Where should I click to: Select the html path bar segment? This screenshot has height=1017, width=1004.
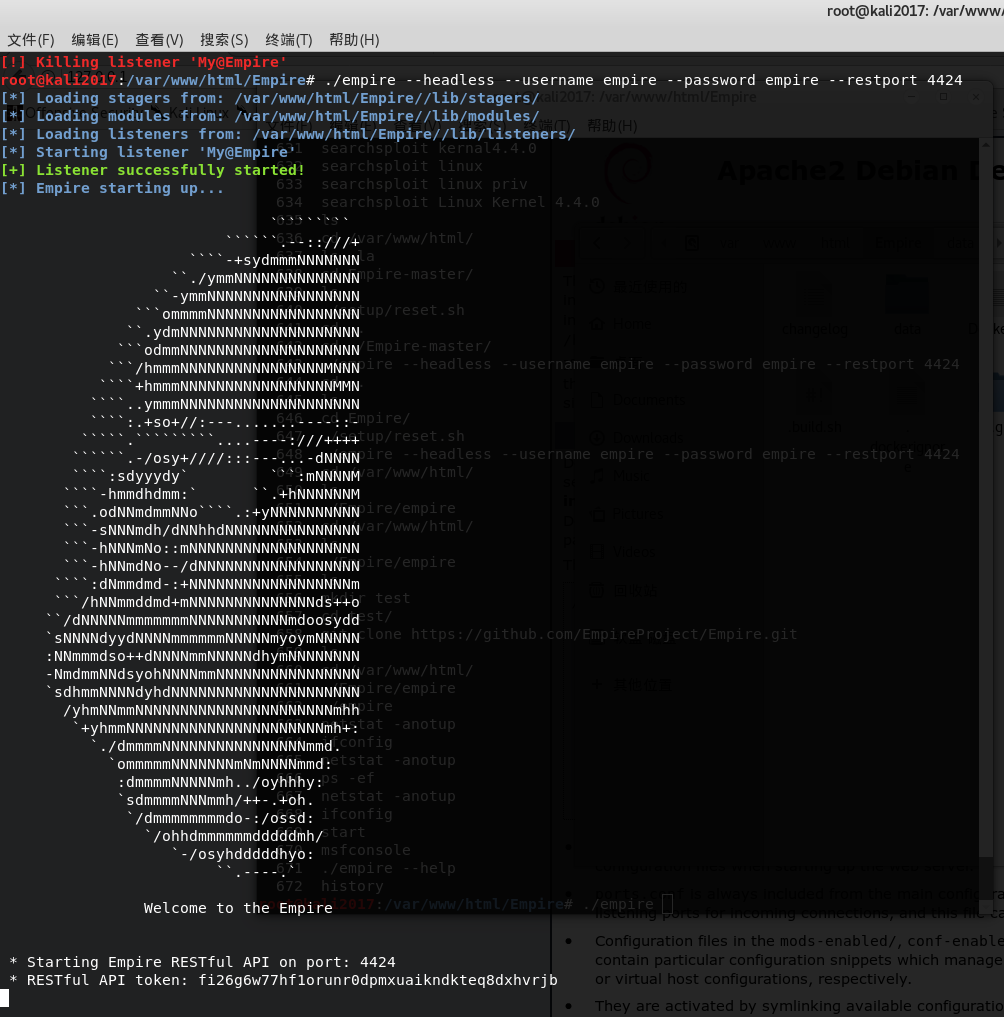tap(834, 243)
